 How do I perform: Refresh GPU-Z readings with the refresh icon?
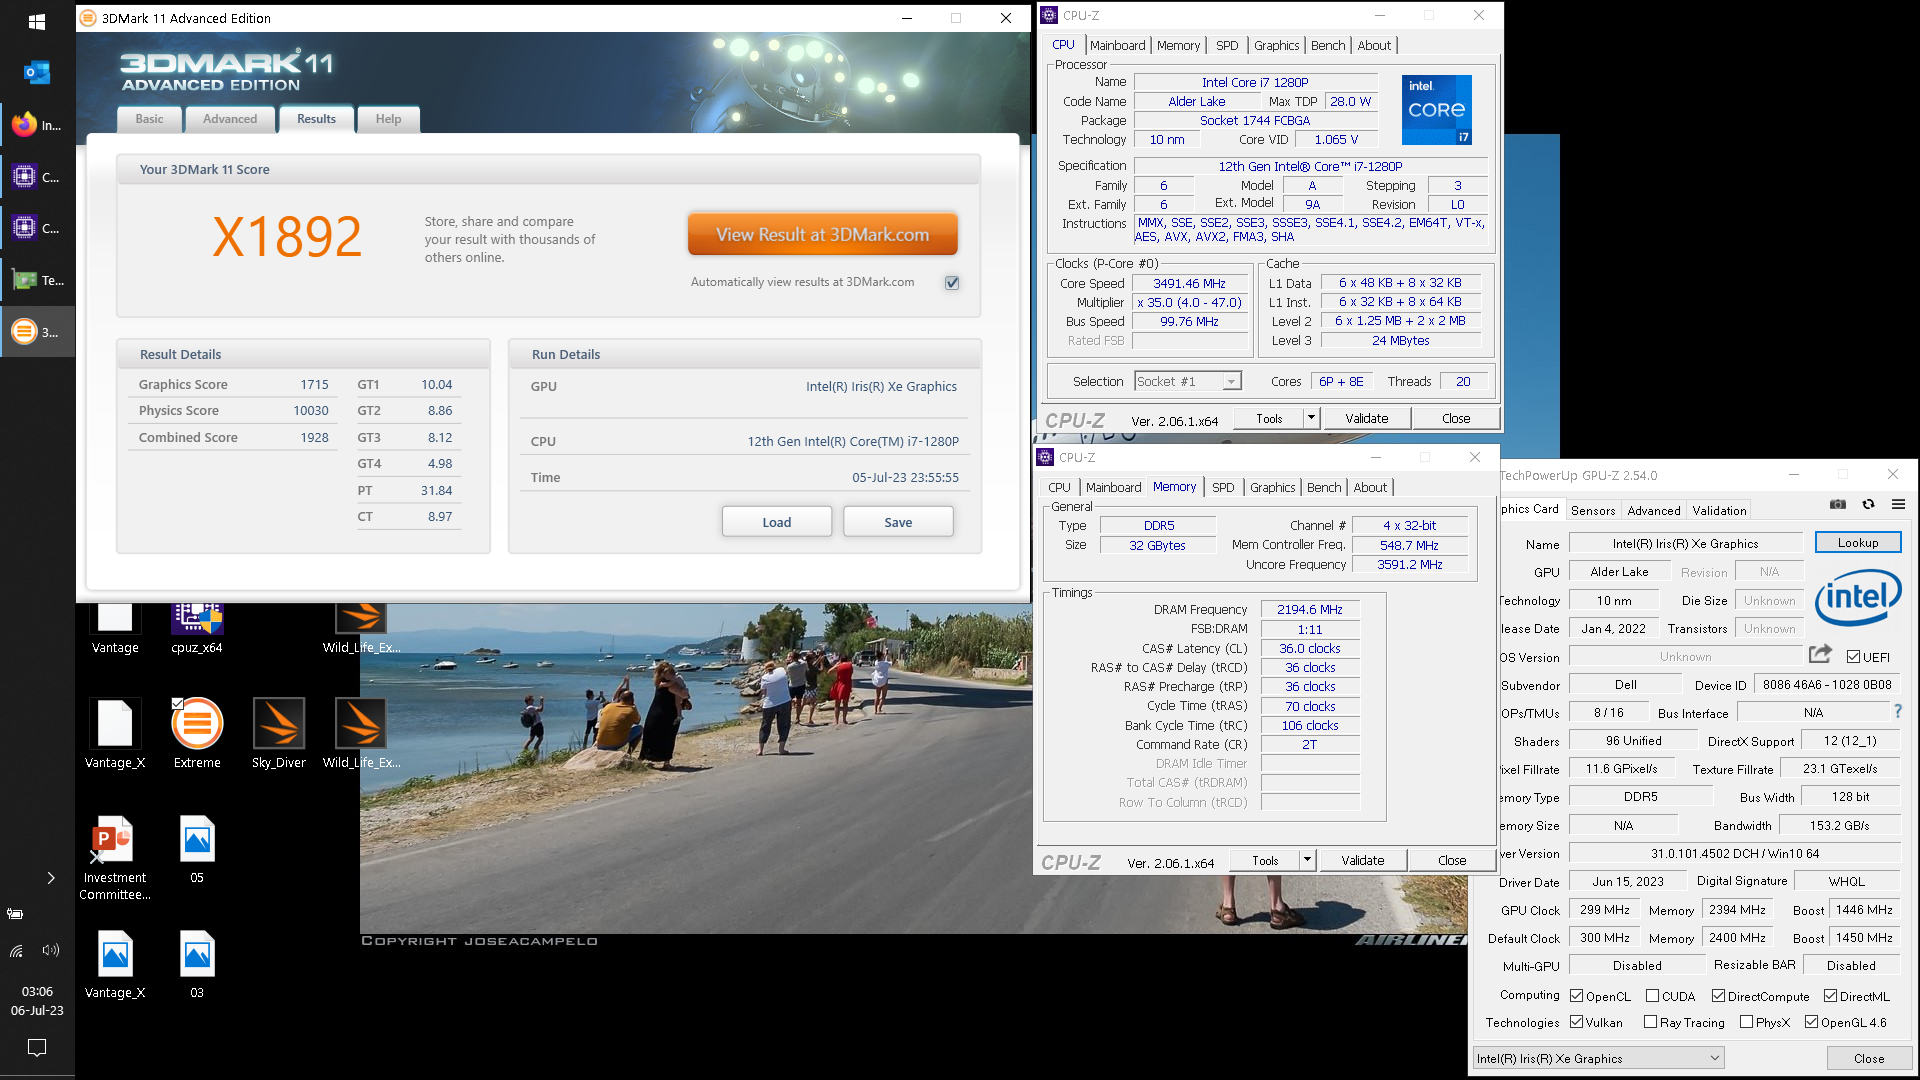pos(1868,504)
